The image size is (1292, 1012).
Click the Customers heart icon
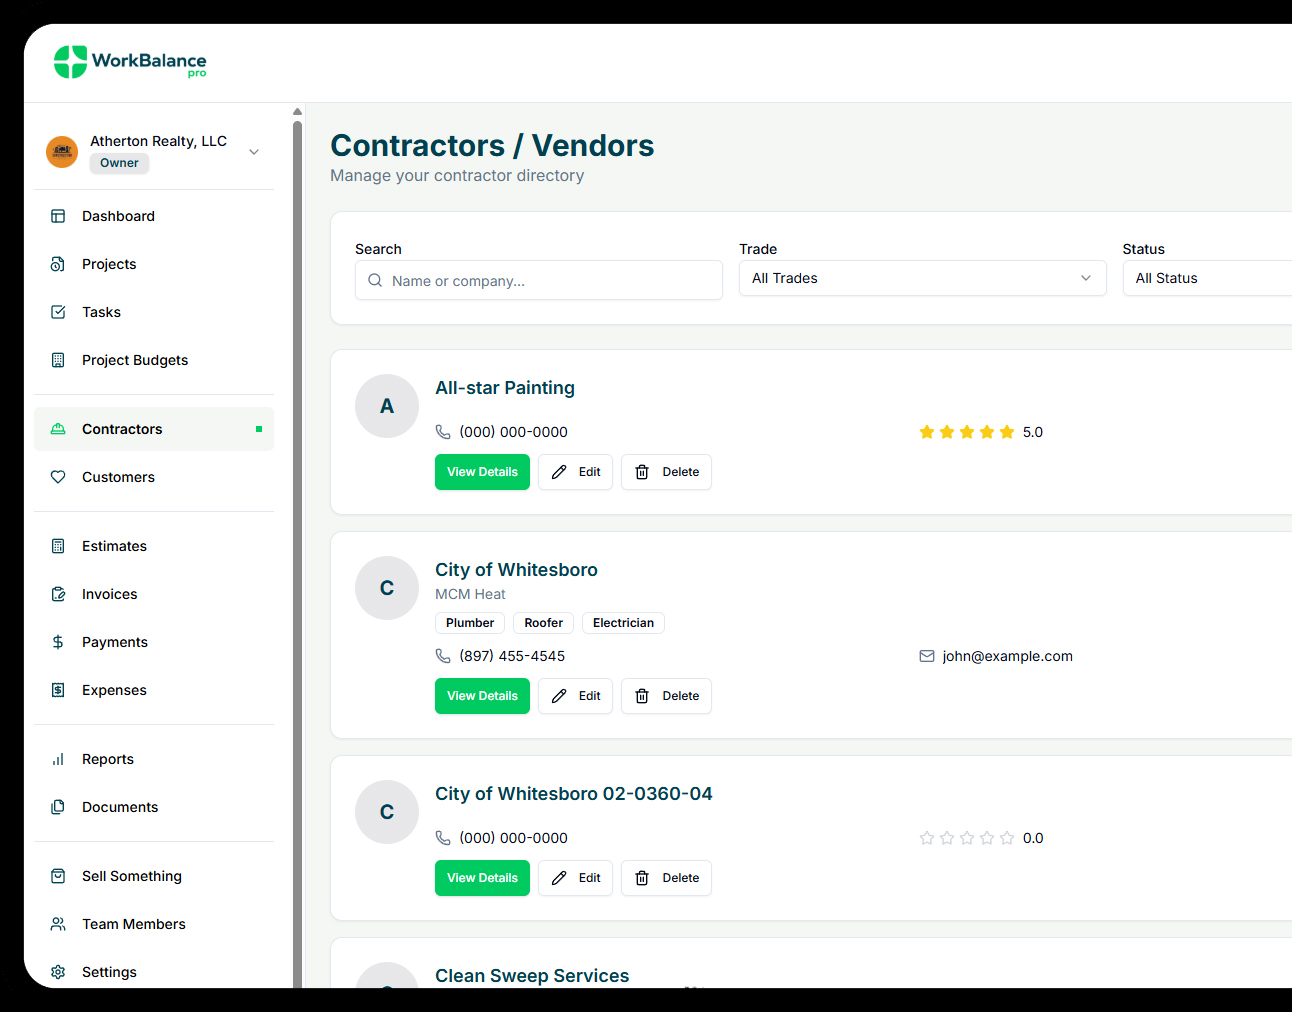point(58,477)
